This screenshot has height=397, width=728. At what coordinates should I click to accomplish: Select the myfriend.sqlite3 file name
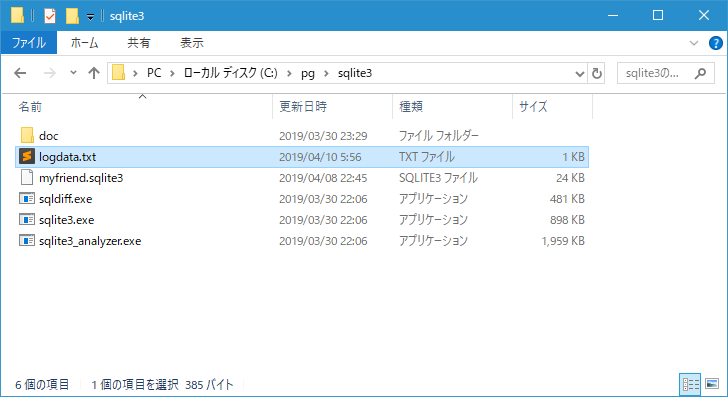pyautogui.click(x=81, y=178)
